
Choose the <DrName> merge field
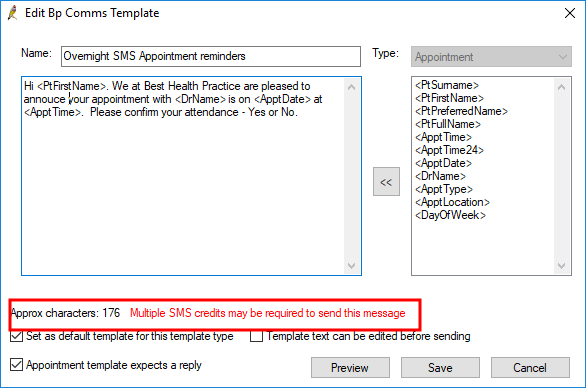(x=440, y=176)
